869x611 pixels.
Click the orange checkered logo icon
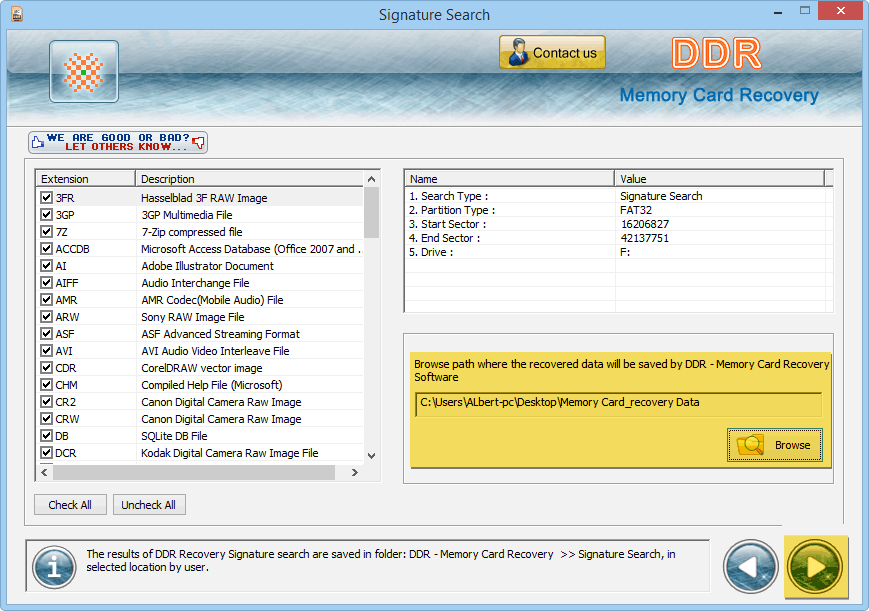(84, 72)
